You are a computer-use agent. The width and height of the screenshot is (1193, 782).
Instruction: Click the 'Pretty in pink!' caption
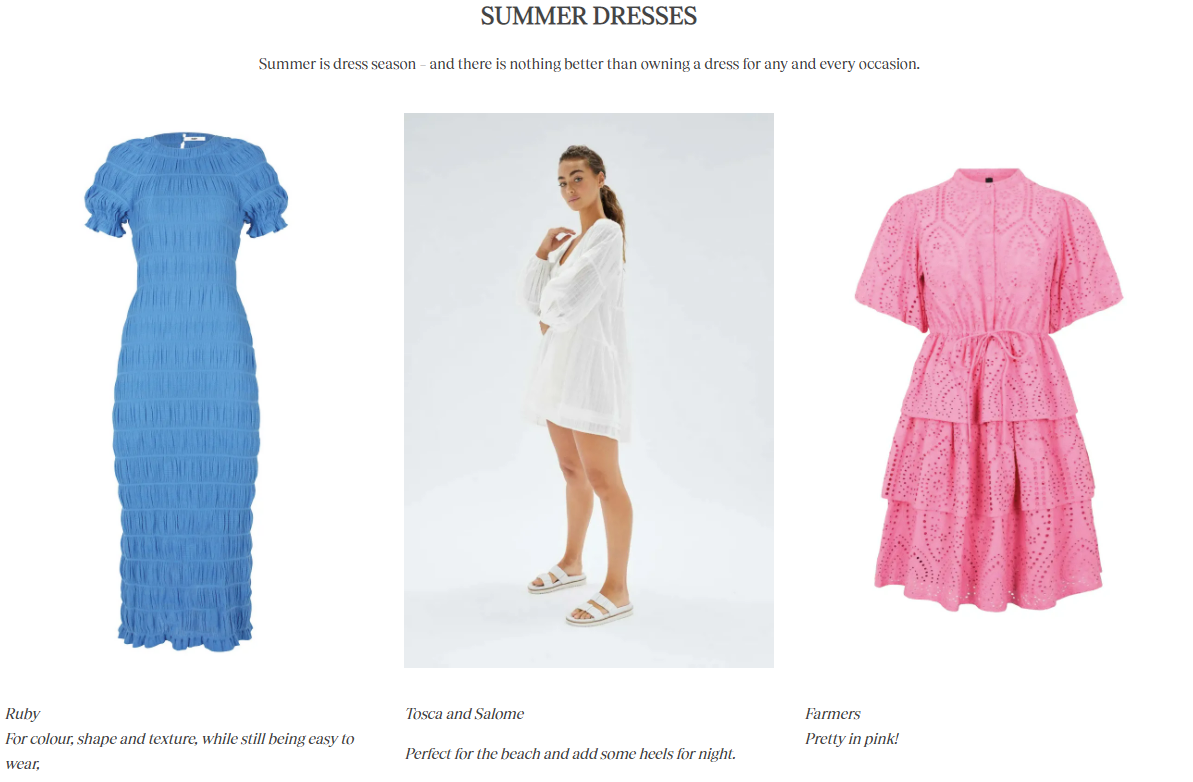(852, 739)
